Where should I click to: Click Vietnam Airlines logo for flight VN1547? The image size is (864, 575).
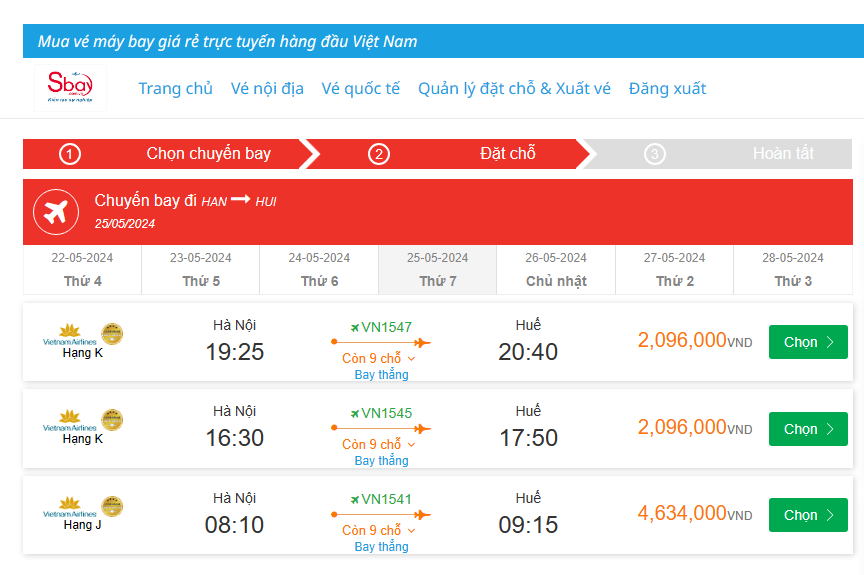68,333
